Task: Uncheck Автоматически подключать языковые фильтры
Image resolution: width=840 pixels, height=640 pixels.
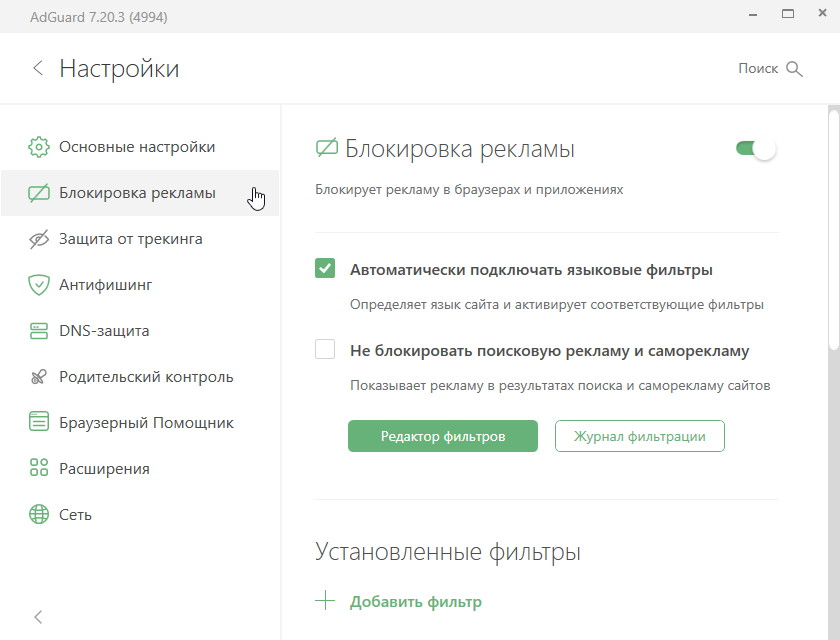Action: [x=325, y=268]
